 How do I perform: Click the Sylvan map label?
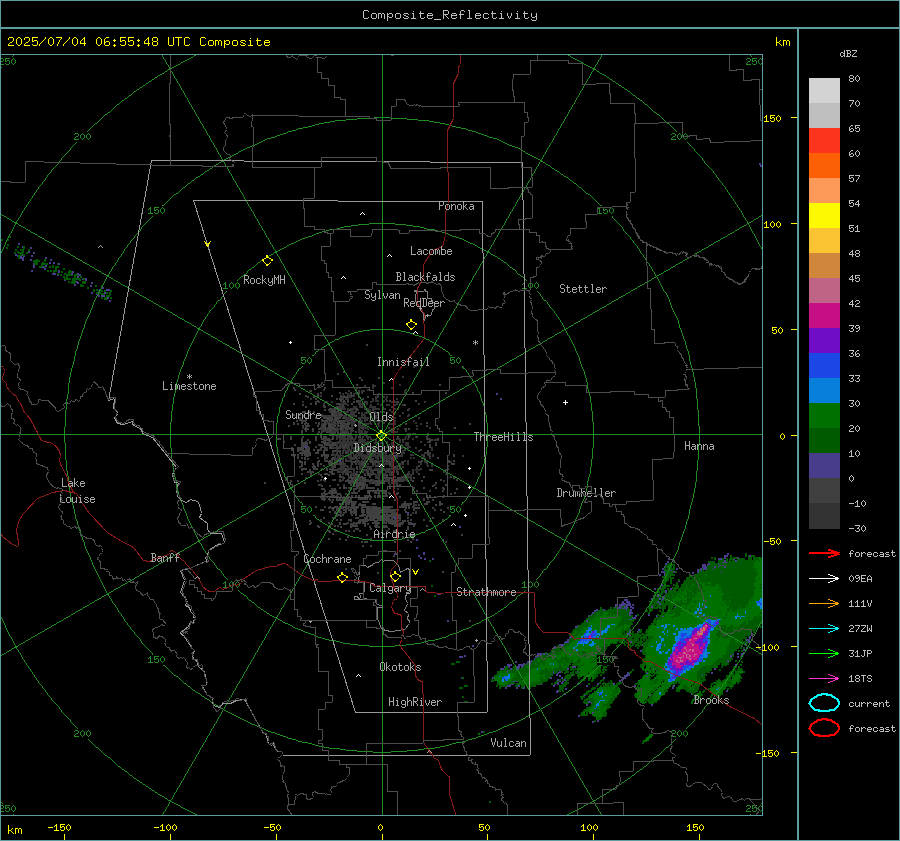click(382, 295)
